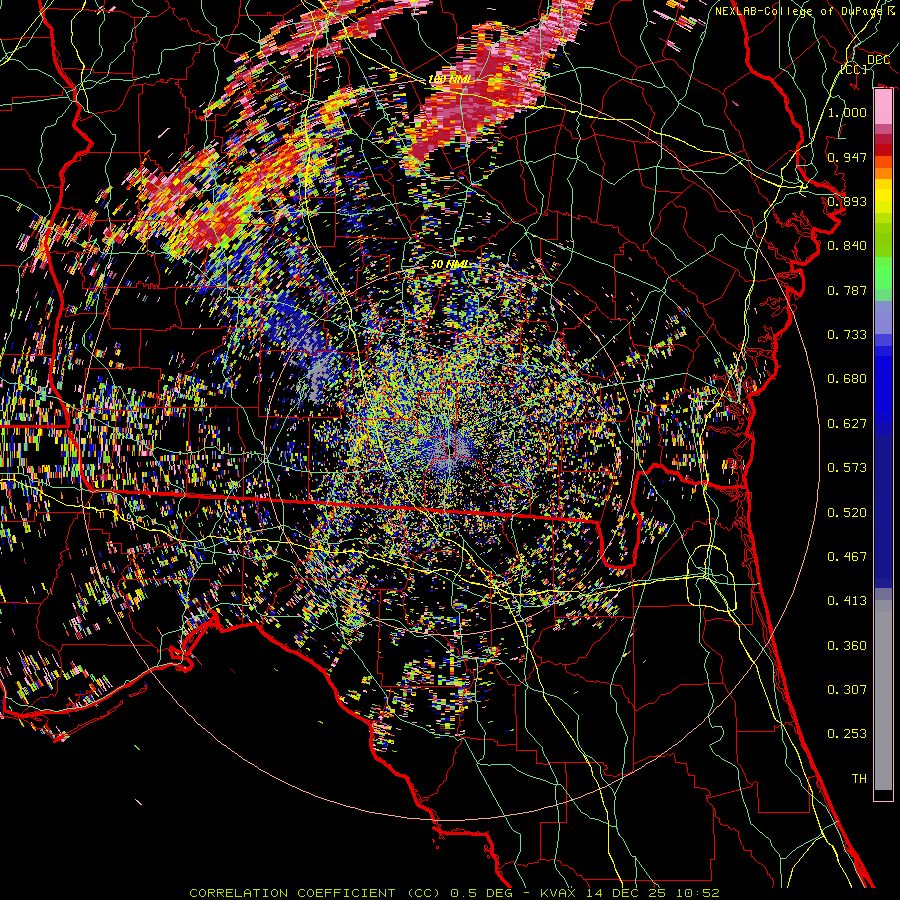
Task: Click the 14 DEC 25 date in the caption
Action: [626, 893]
